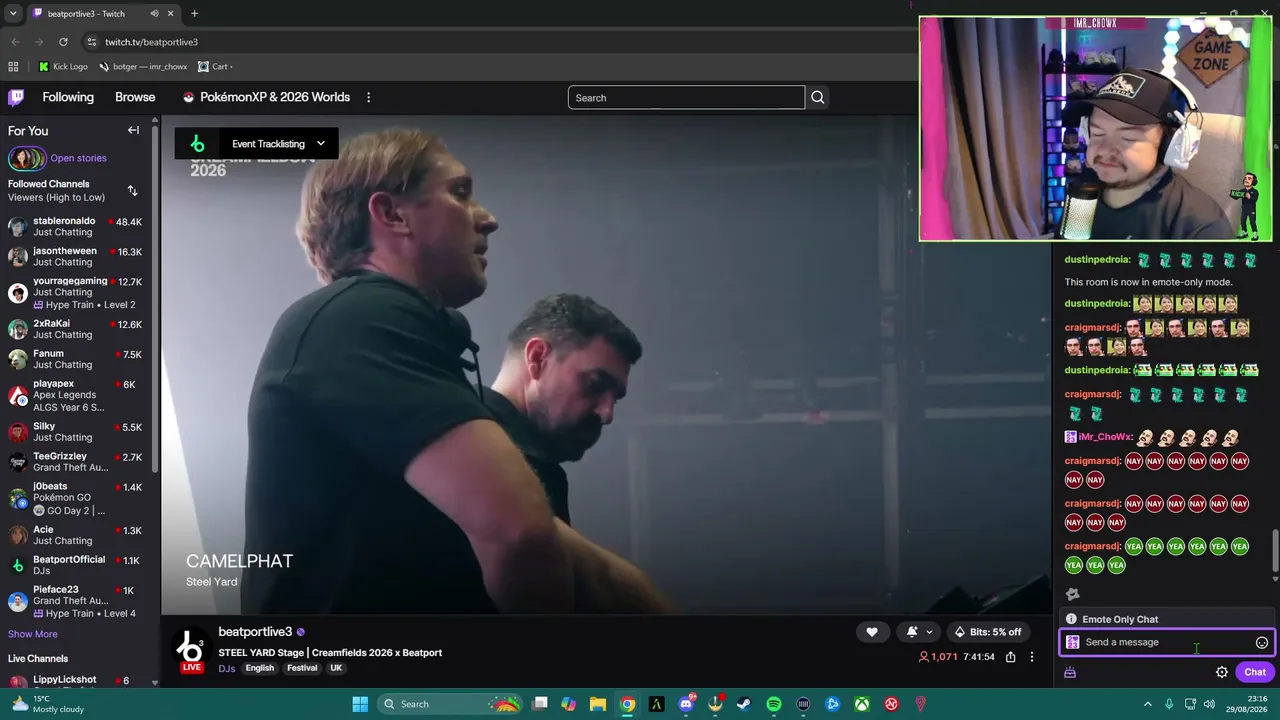This screenshot has height=720, width=1280.
Task: Open the TeeGrizzley channel
Action: (x=76, y=462)
